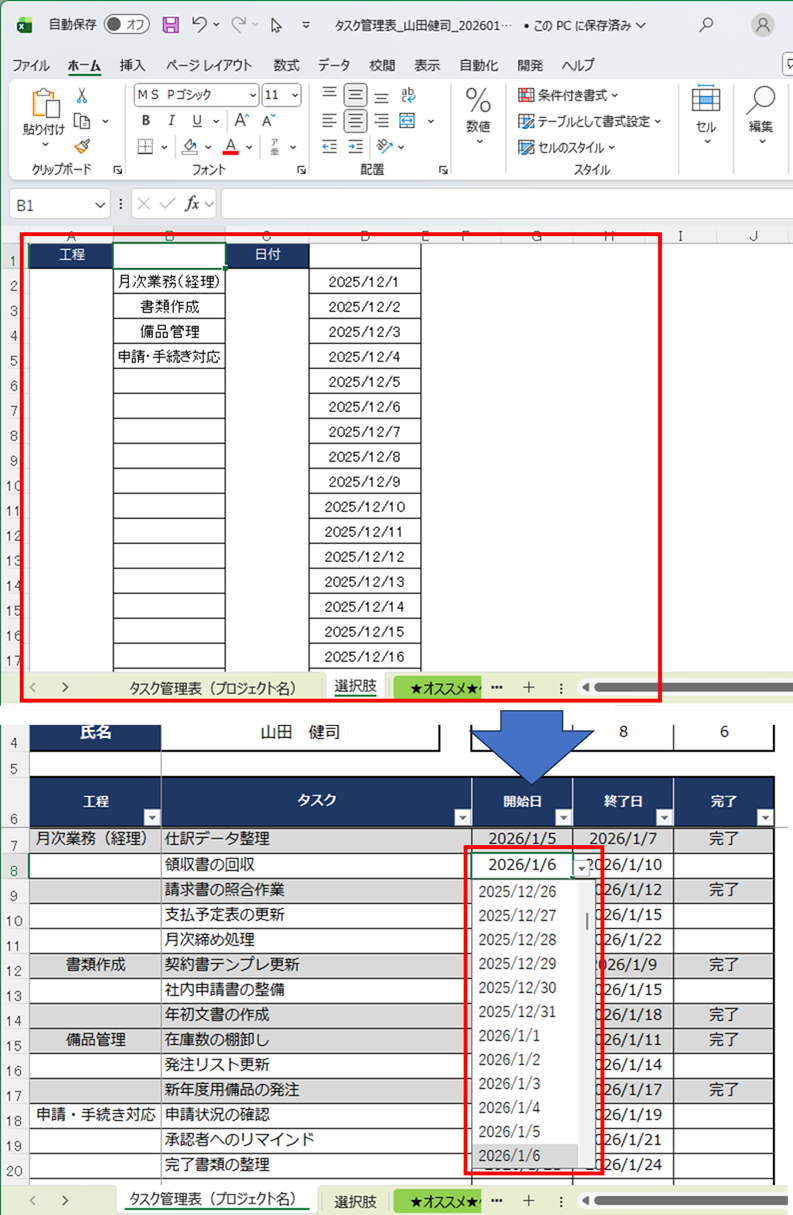Toggle middle vertical alignment button
The height and width of the screenshot is (1215, 793).
[356, 95]
